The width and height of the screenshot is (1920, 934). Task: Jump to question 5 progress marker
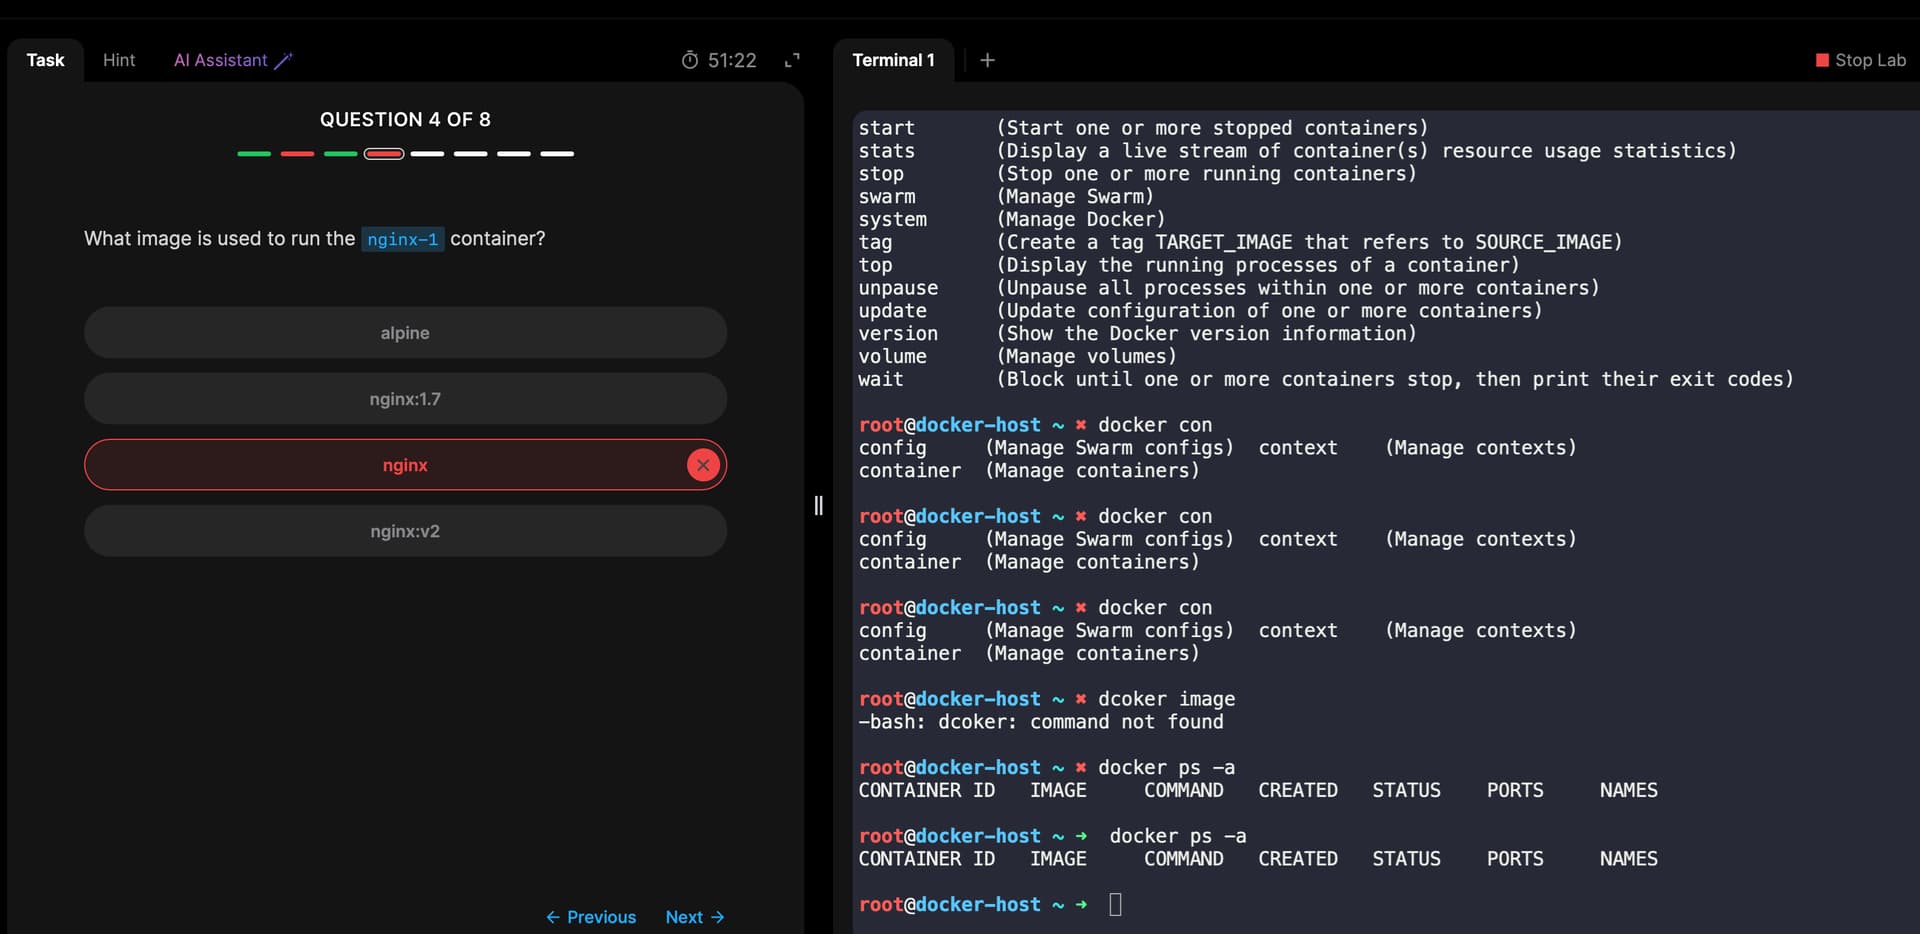tap(427, 154)
